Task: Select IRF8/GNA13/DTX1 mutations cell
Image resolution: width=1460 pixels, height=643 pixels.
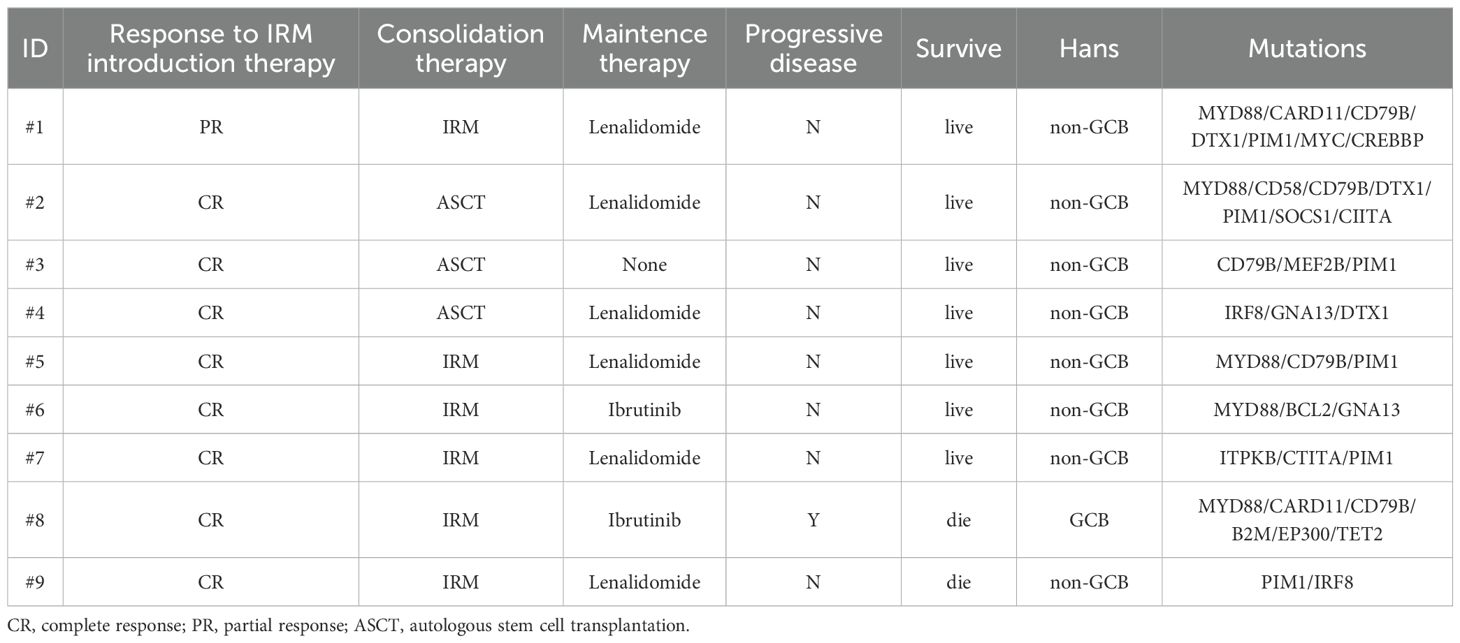Action: pos(1307,313)
